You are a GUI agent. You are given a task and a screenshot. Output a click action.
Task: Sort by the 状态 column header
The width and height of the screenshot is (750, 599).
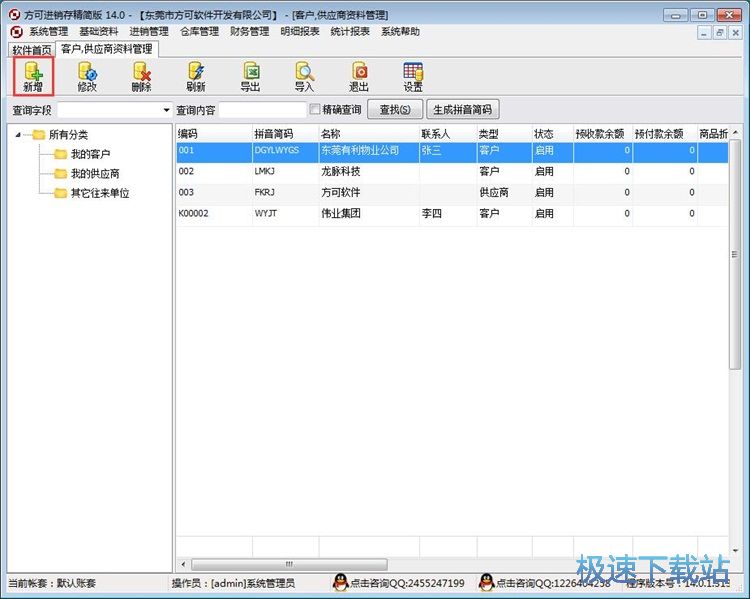(x=552, y=134)
